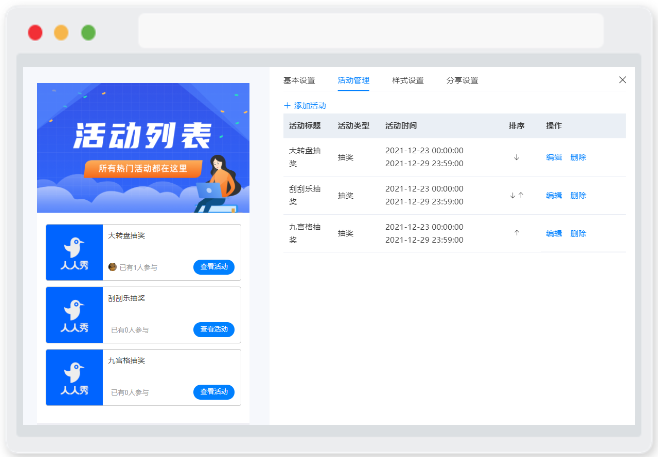Click the 九宫格抽奖 card title in preview
The image size is (658, 457).
126,360
